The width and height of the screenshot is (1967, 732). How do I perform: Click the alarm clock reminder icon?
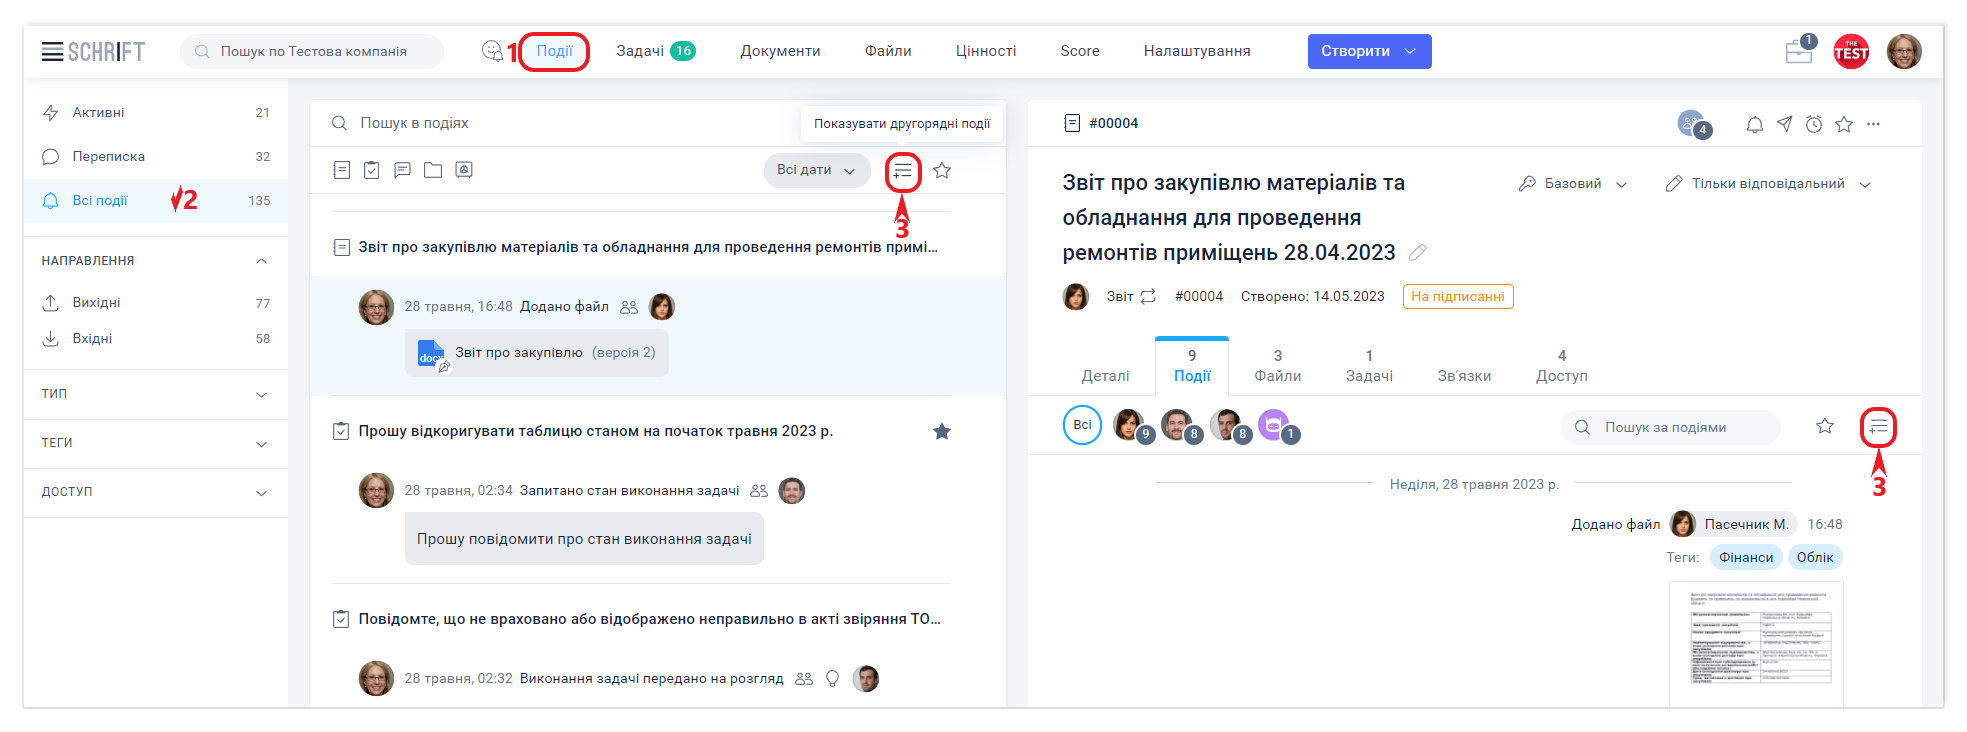coord(1814,124)
